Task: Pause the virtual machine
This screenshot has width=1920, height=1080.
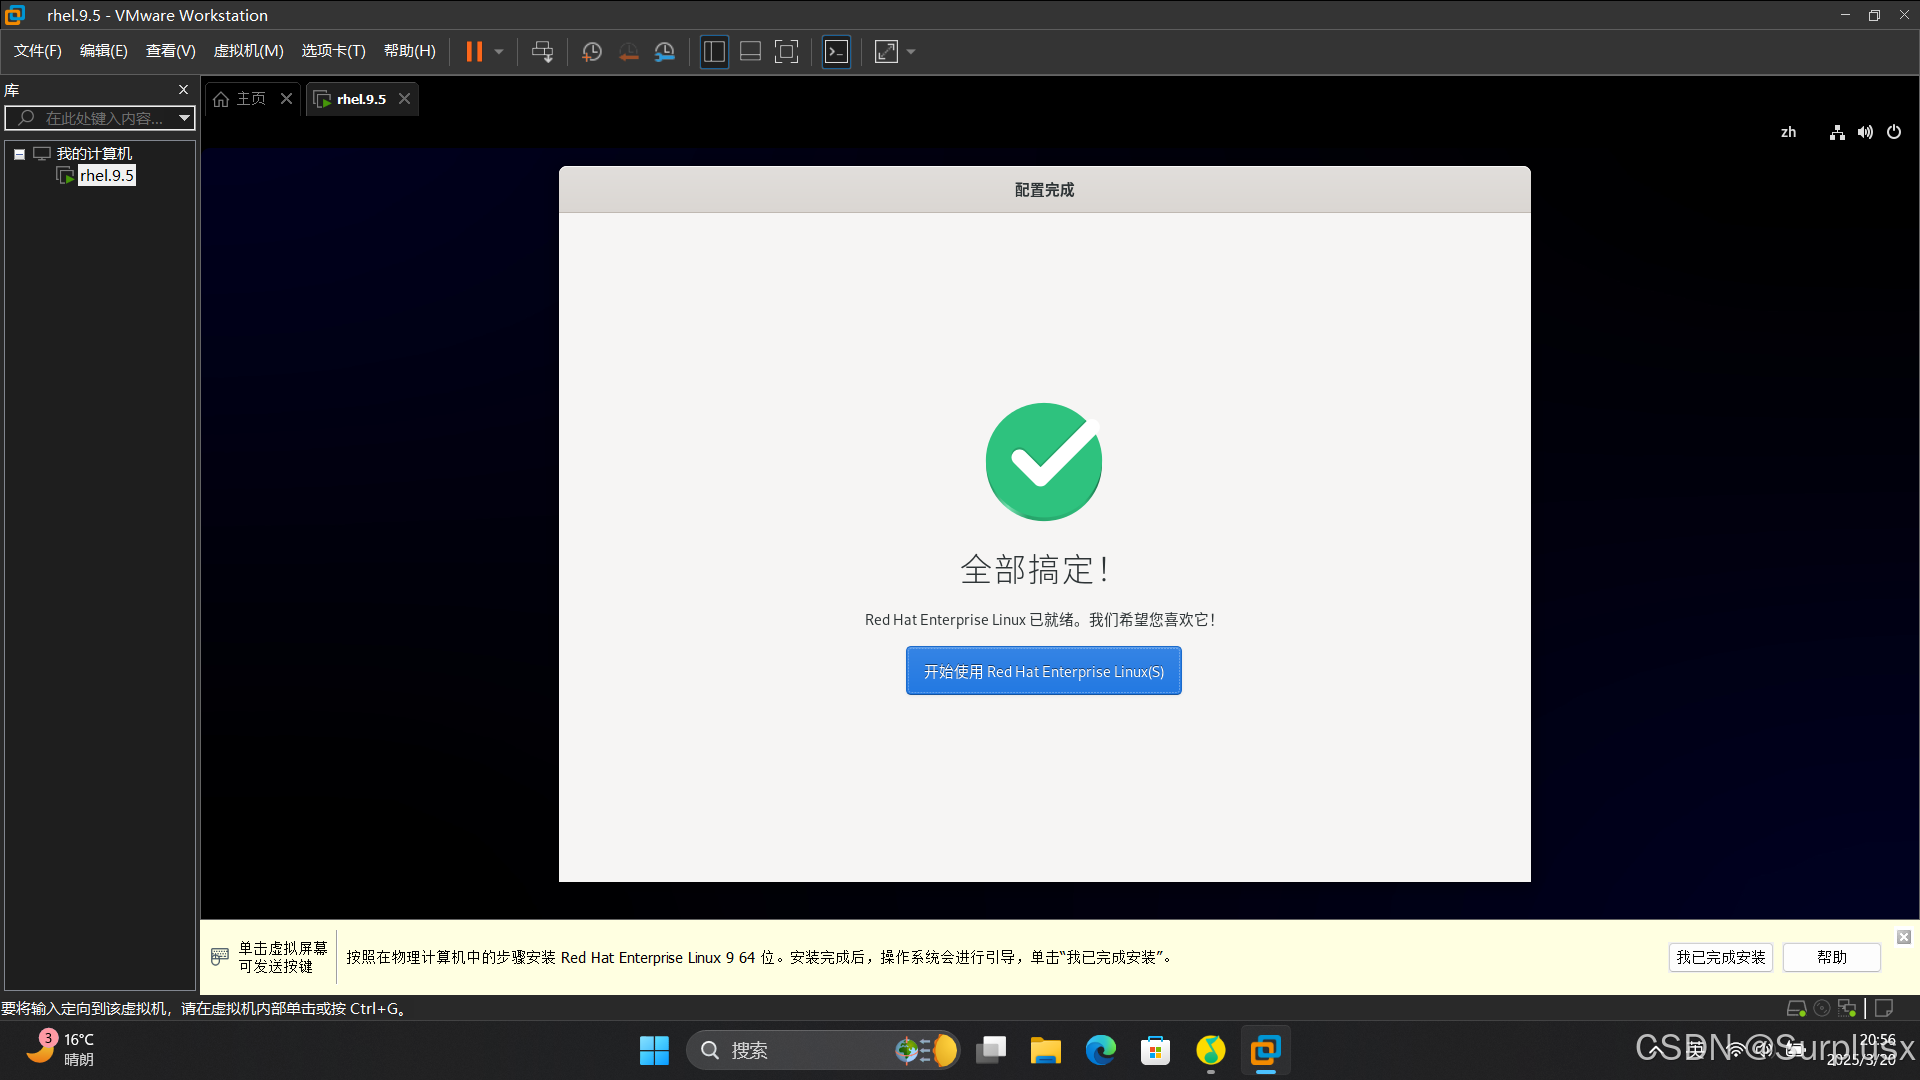Action: 474,52
